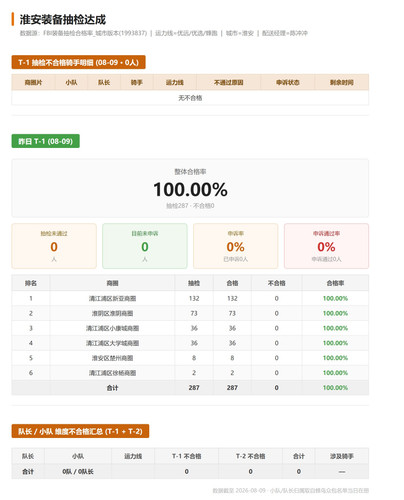Click the 淮安区楚州商圈 row name
This screenshot has height=500, width=404.
(x=112, y=358)
